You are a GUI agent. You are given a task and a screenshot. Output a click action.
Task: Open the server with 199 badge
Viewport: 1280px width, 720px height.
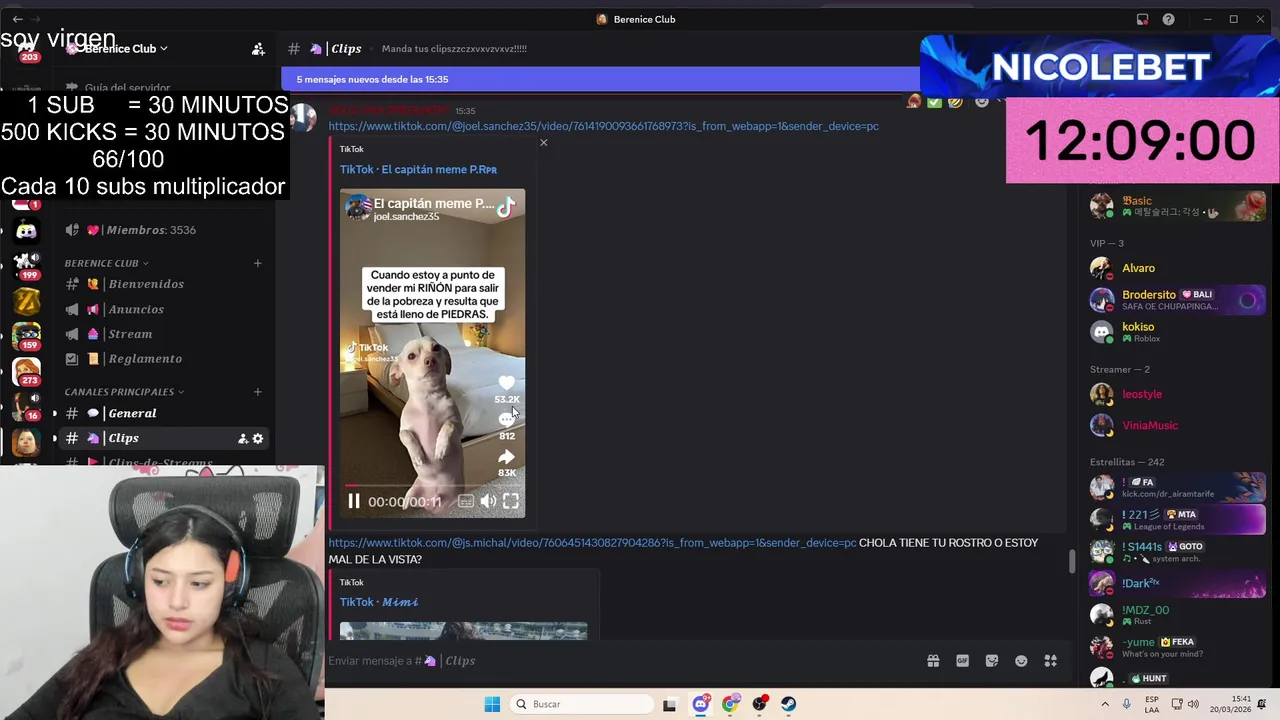pyautogui.click(x=27, y=264)
